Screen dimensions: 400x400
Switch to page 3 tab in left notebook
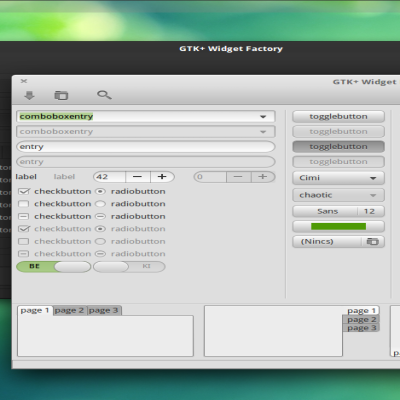[x=104, y=311]
